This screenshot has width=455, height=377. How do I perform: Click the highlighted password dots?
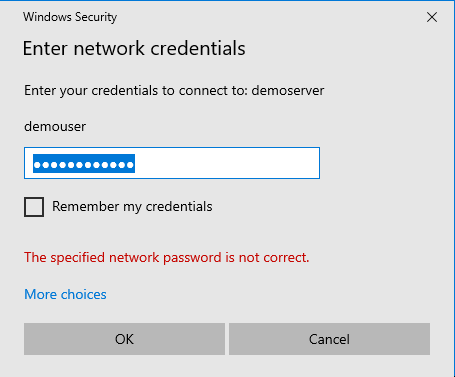[x=84, y=164]
